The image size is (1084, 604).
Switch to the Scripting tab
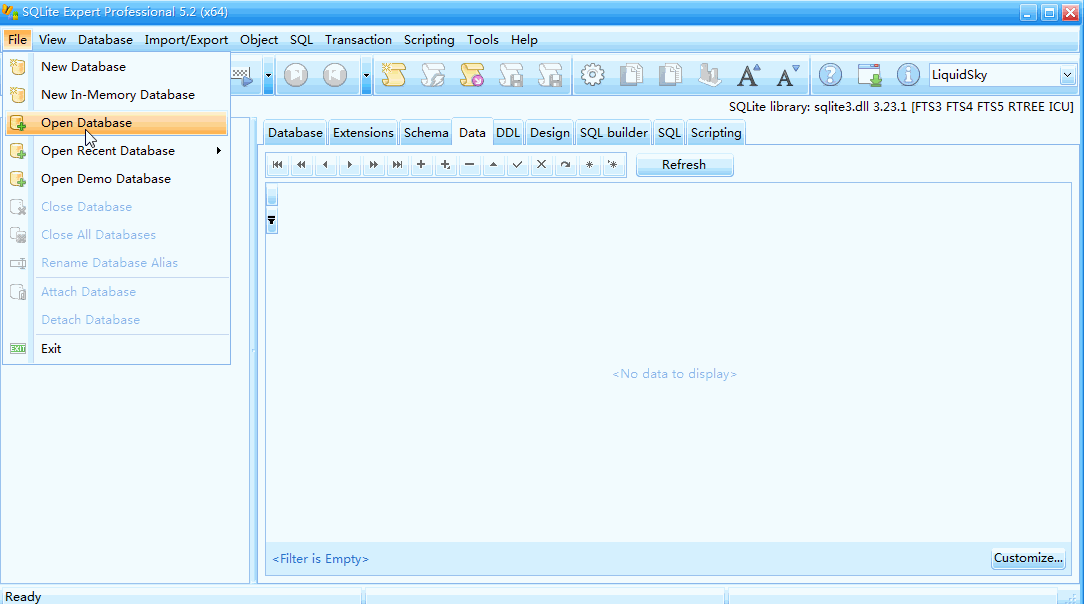point(716,133)
